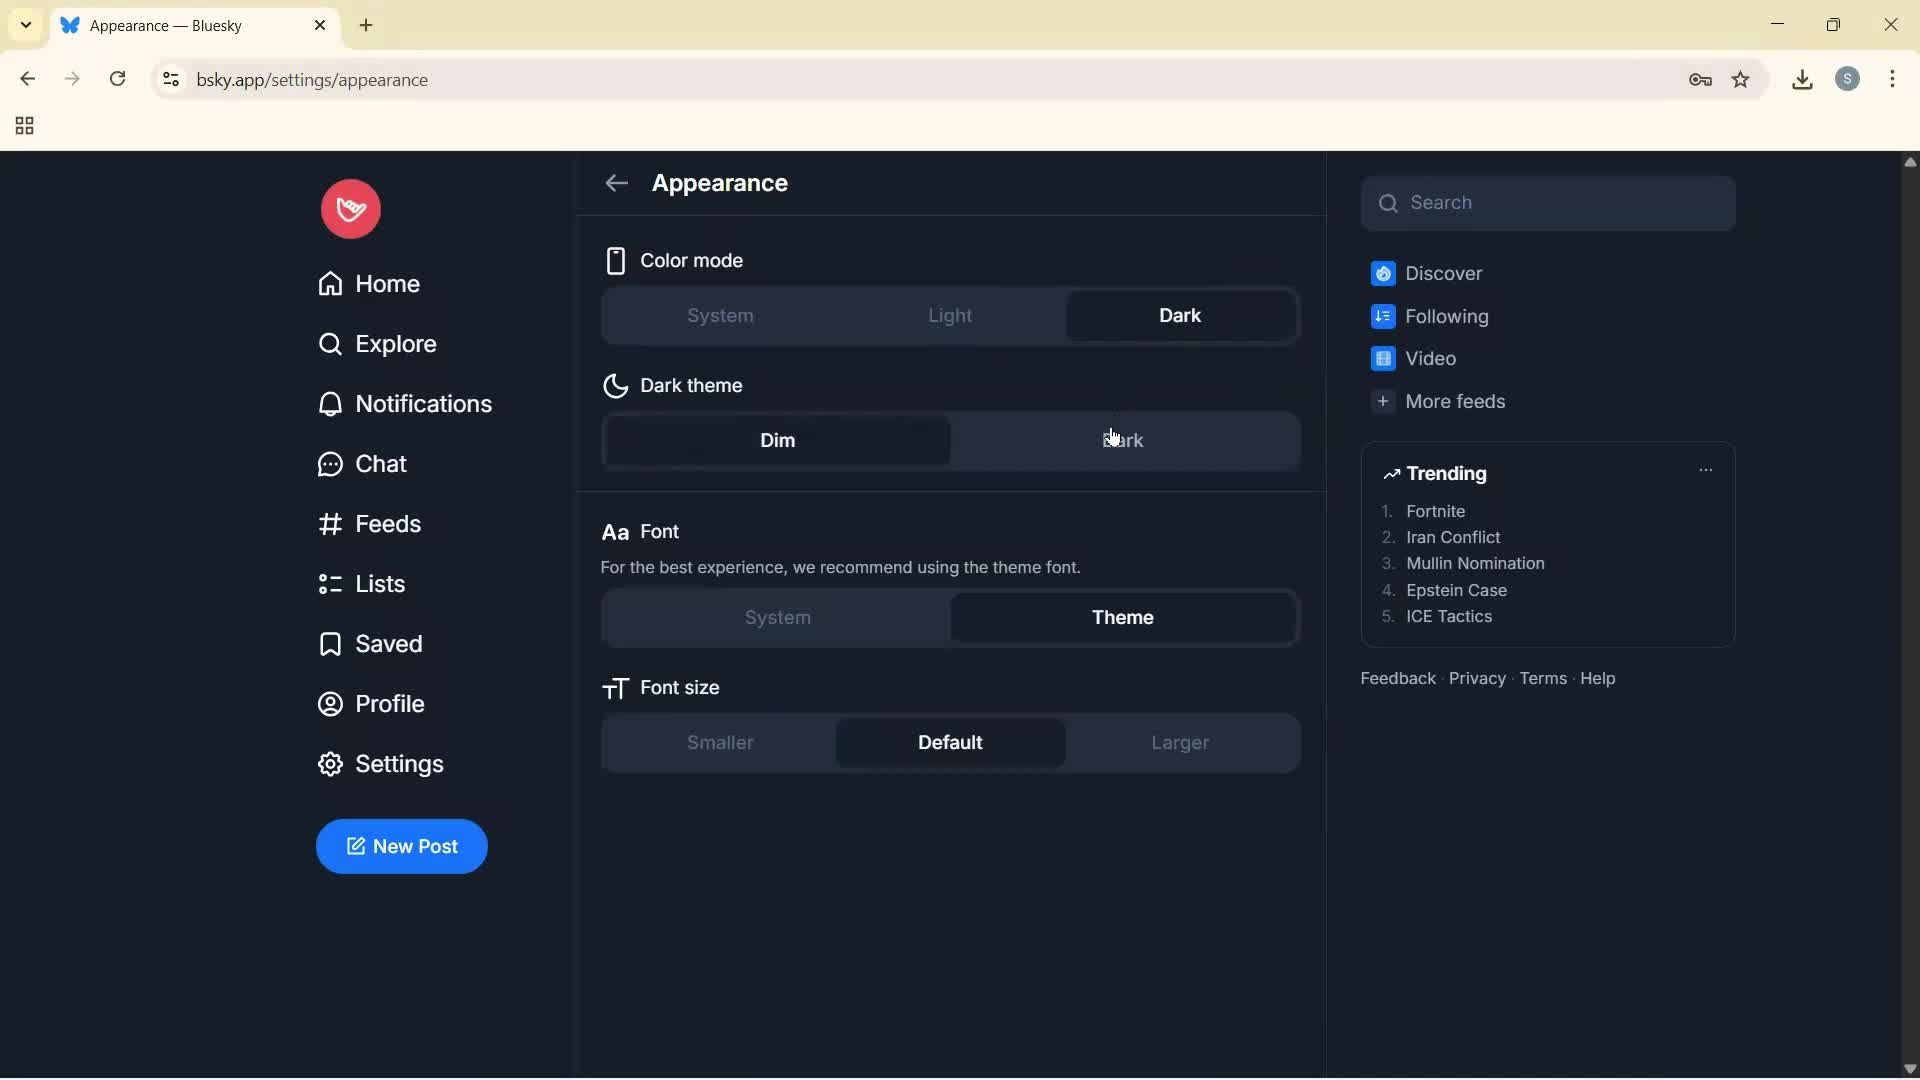Switch dark theme to Dim

tap(778, 440)
